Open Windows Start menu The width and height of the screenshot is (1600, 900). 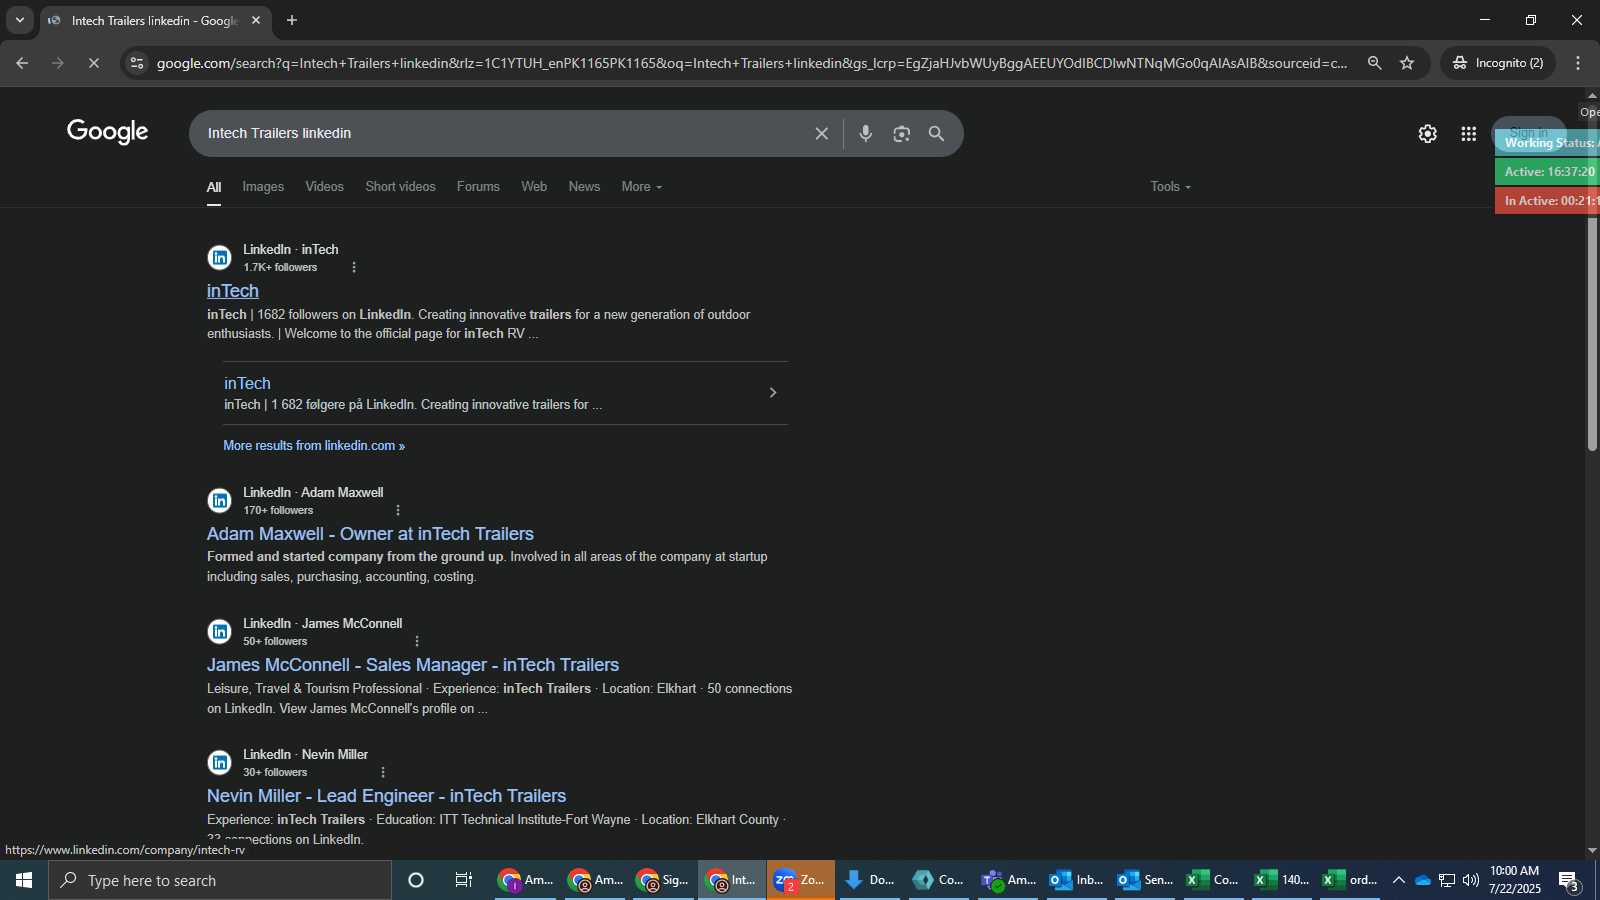24,880
